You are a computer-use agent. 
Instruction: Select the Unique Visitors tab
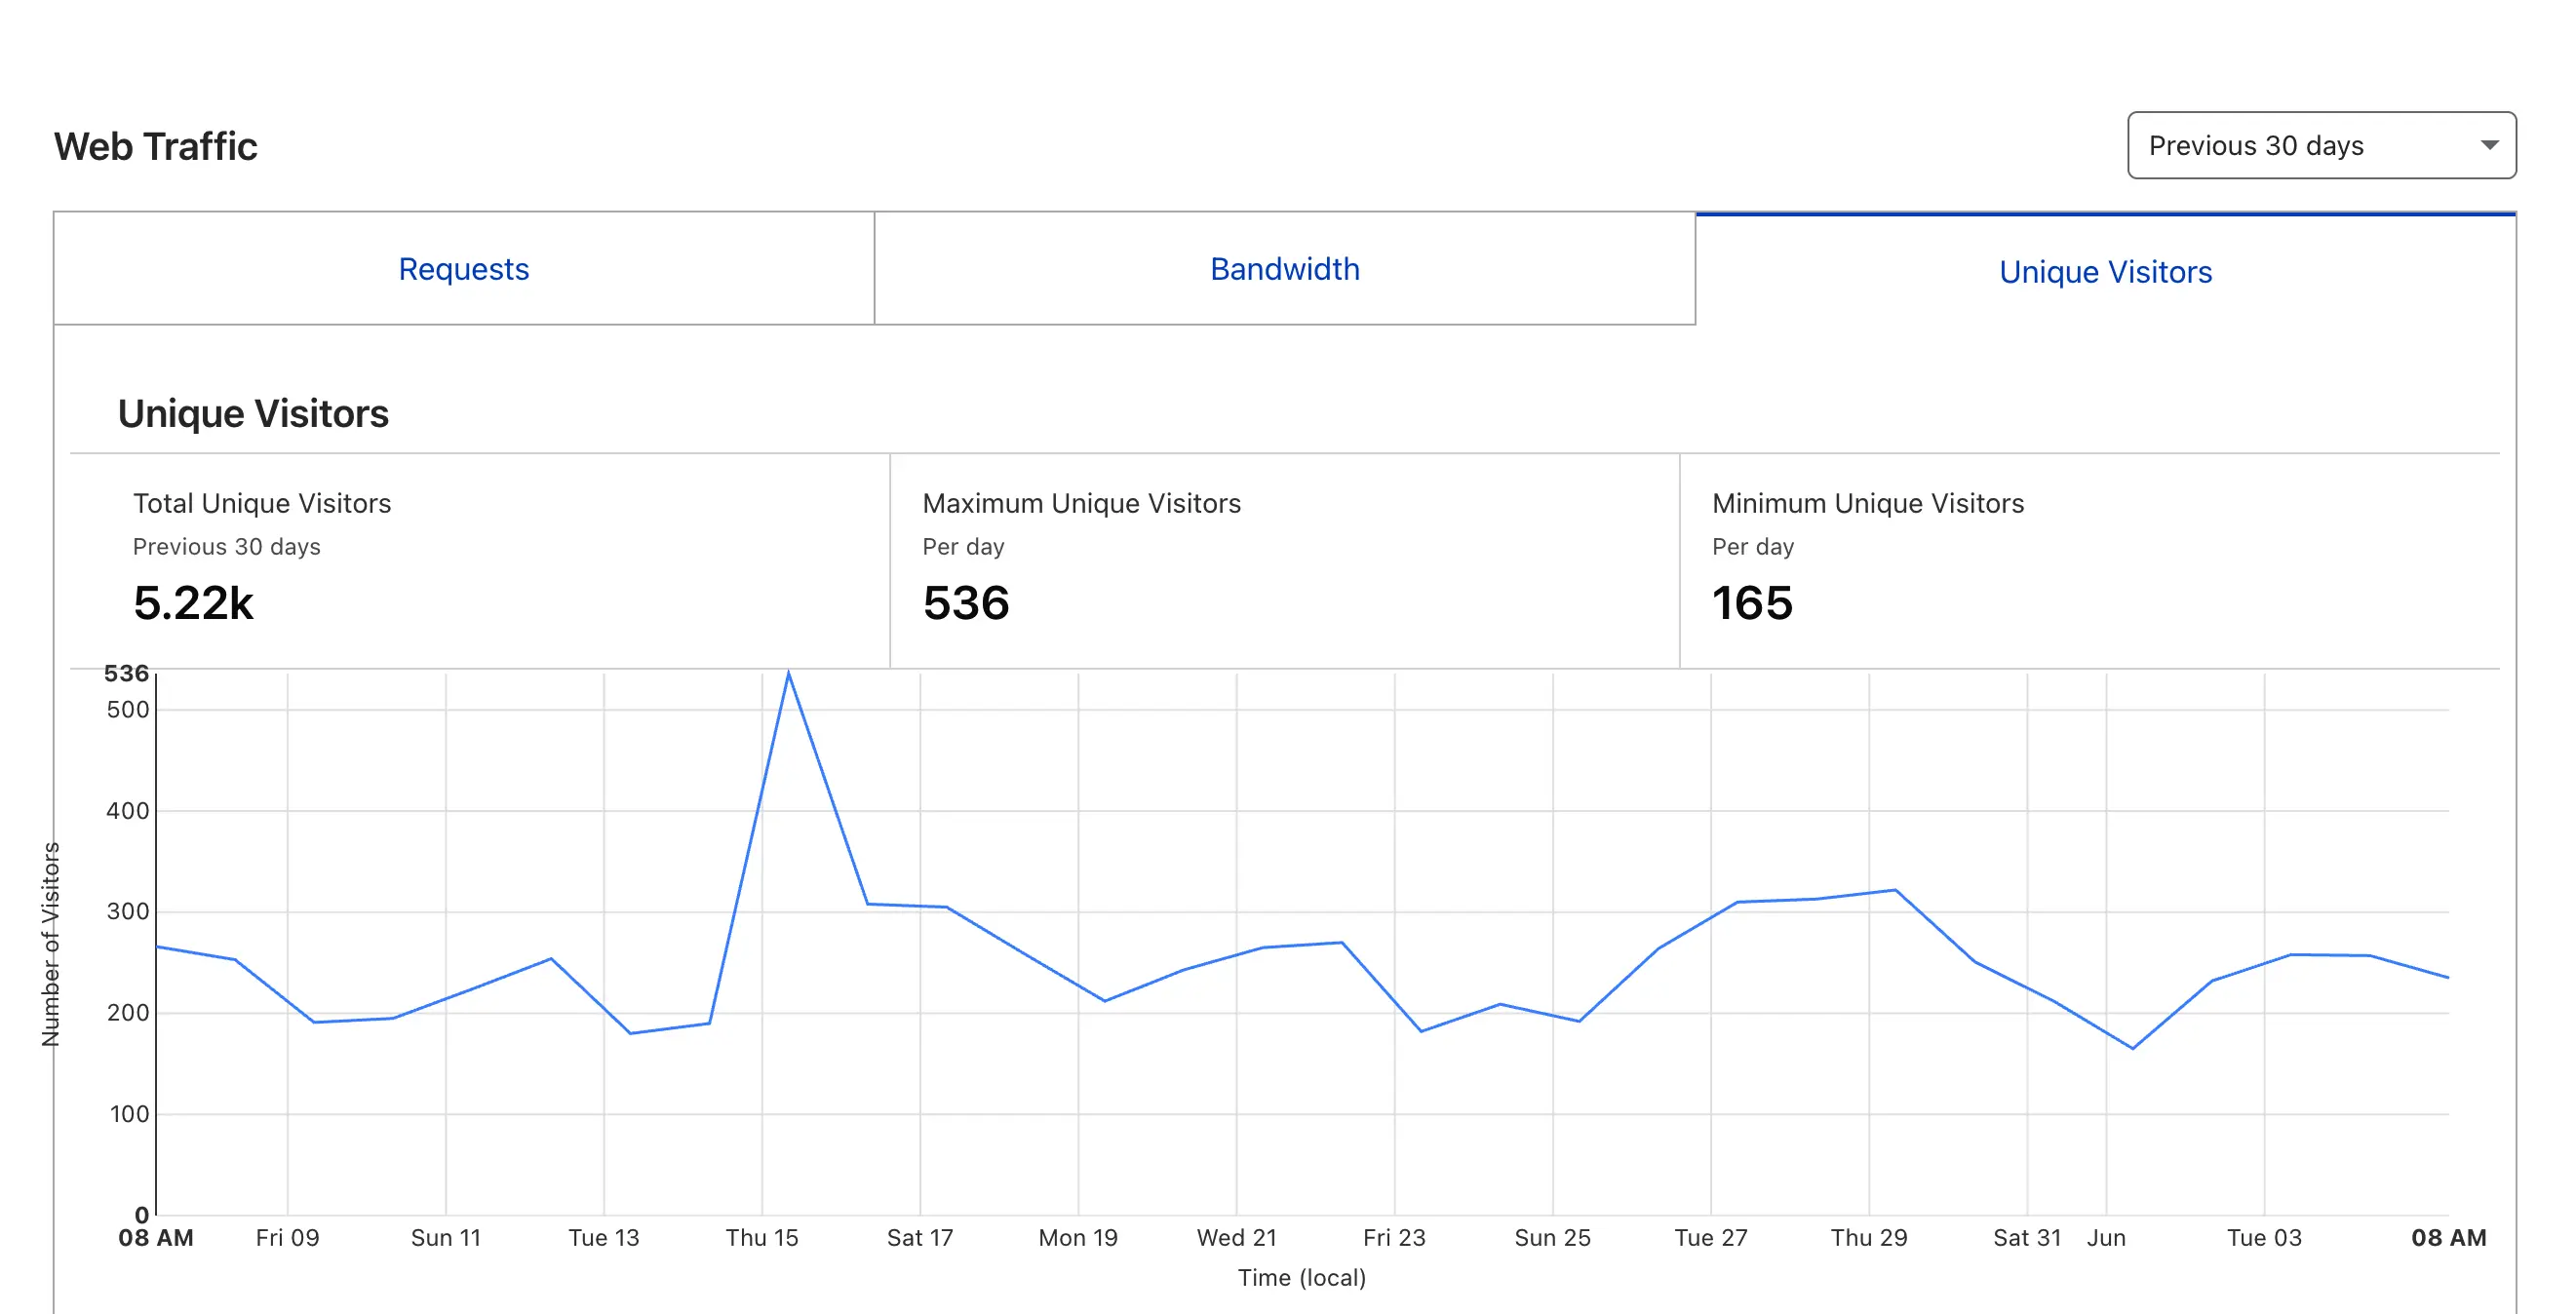pyautogui.click(x=2106, y=270)
